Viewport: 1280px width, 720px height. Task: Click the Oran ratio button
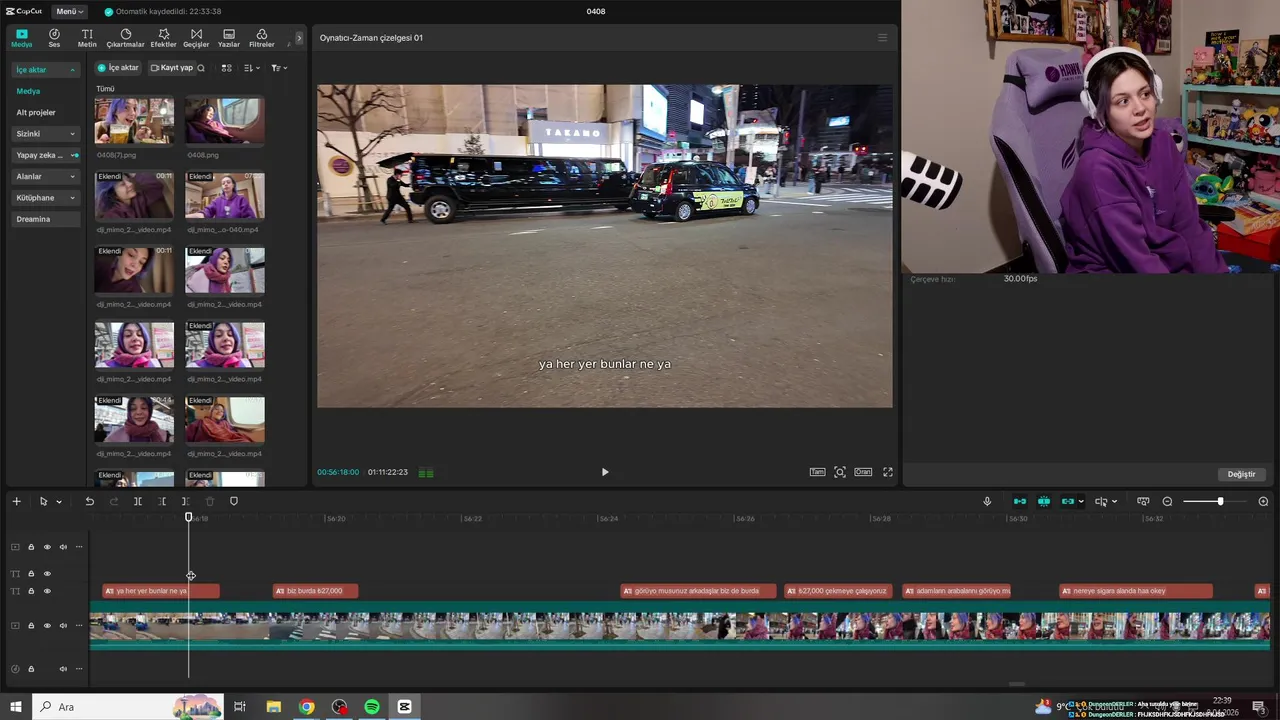click(x=862, y=472)
